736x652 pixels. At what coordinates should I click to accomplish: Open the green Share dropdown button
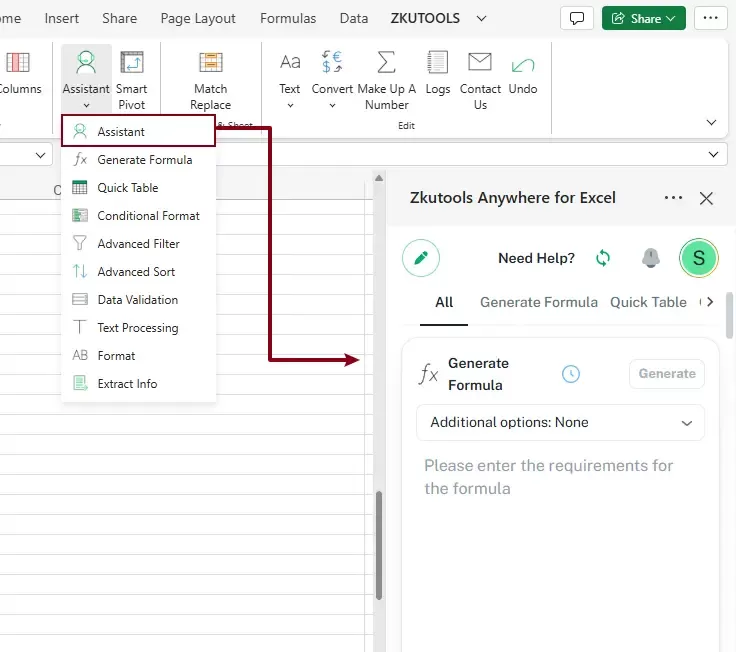(644, 18)
